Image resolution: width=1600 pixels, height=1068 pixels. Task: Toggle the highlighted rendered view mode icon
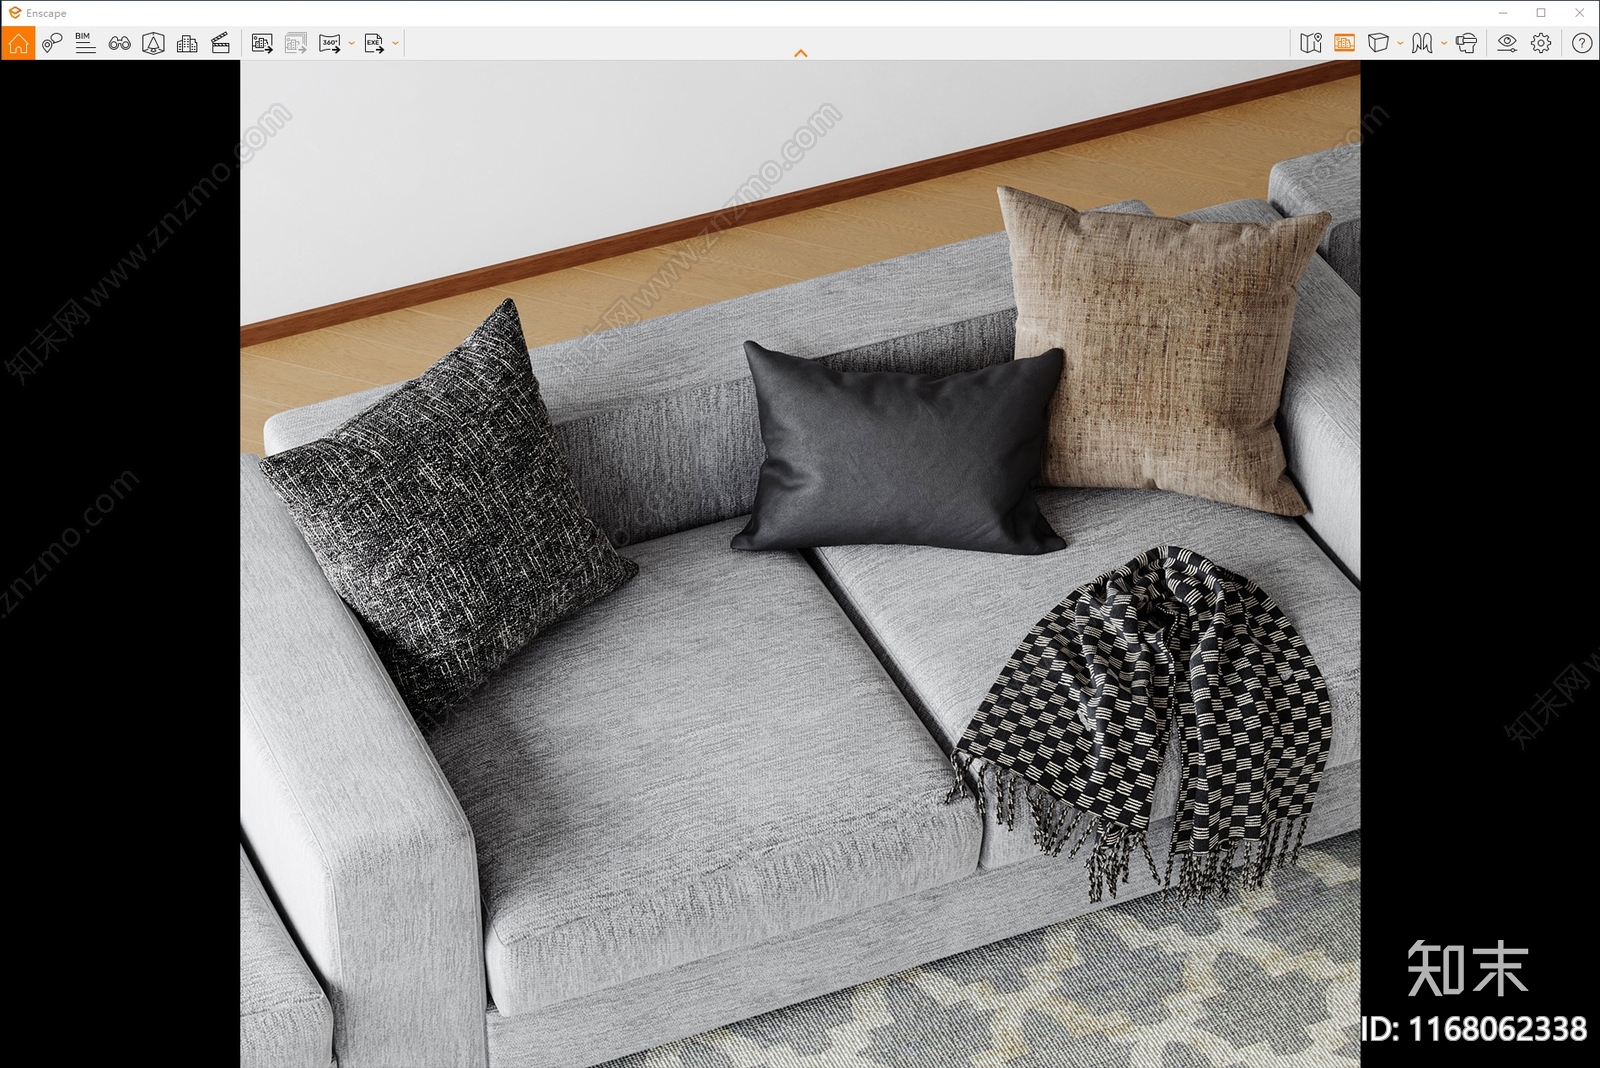click(1344, 43)
